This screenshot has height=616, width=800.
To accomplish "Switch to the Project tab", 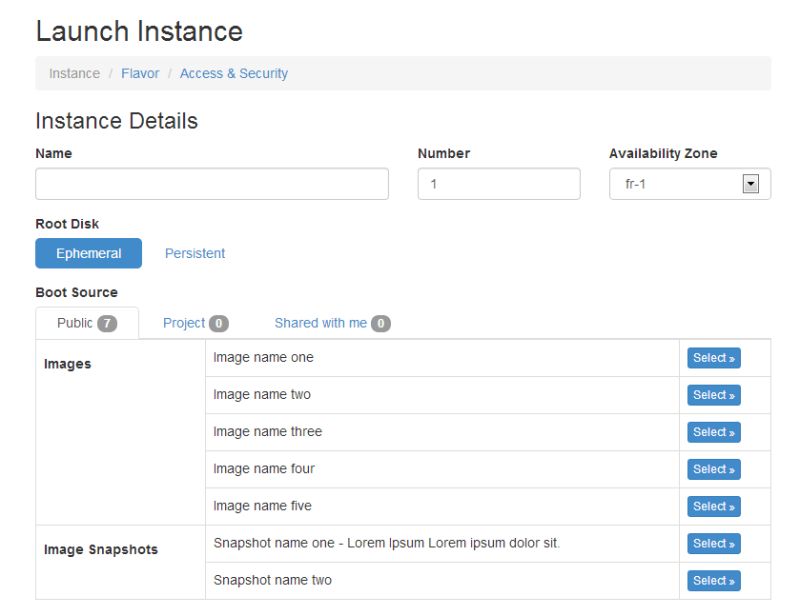I will (190, 322).
